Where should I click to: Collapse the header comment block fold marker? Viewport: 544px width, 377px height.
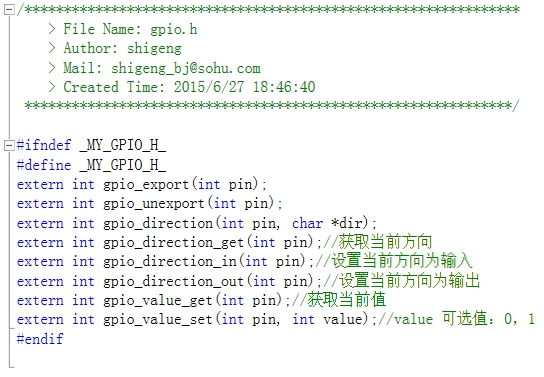point(9,10)
